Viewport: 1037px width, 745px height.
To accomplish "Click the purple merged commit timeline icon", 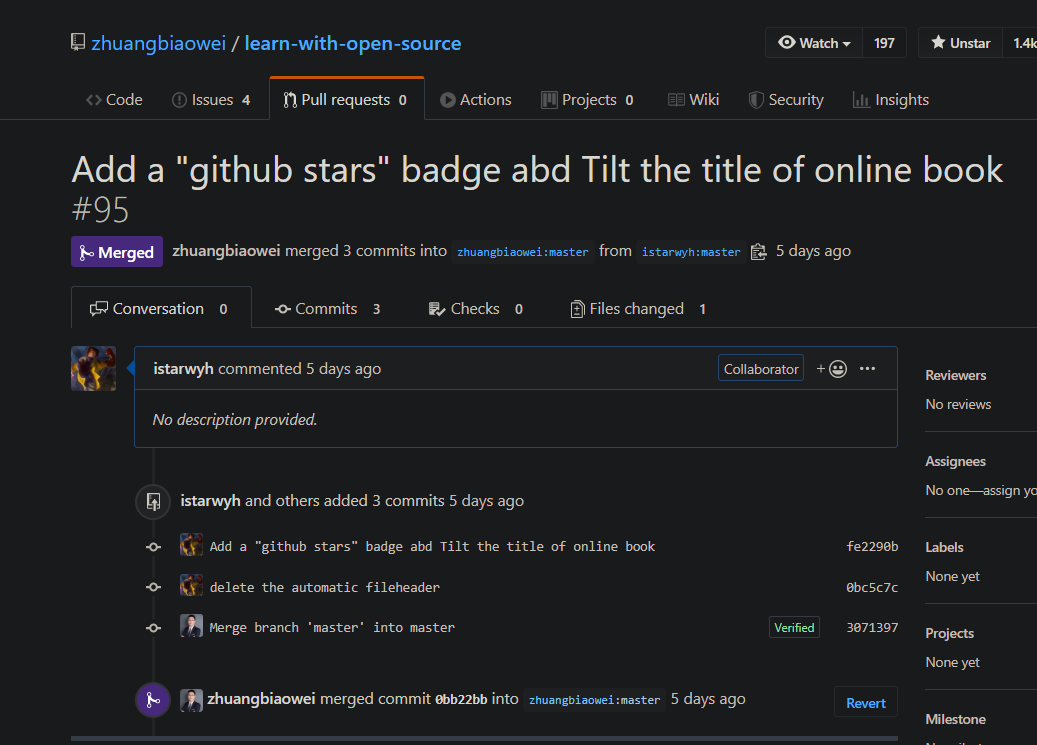I will 153,700.
